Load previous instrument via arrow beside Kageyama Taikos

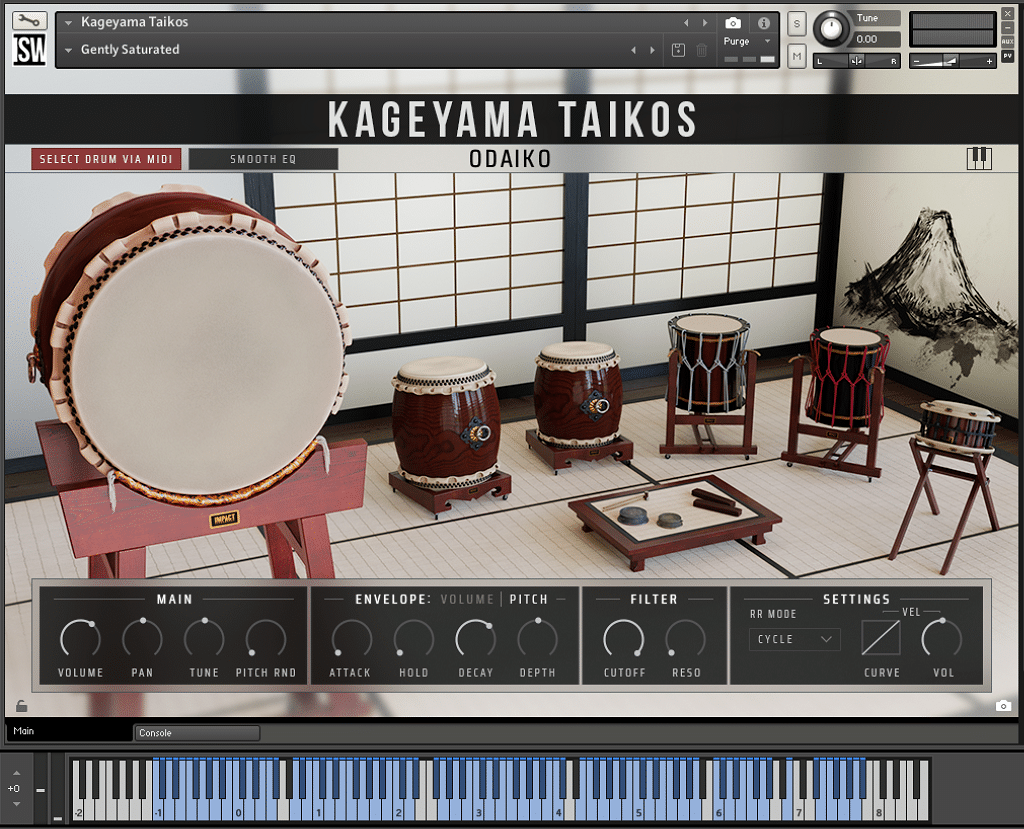tap(686, 23)
